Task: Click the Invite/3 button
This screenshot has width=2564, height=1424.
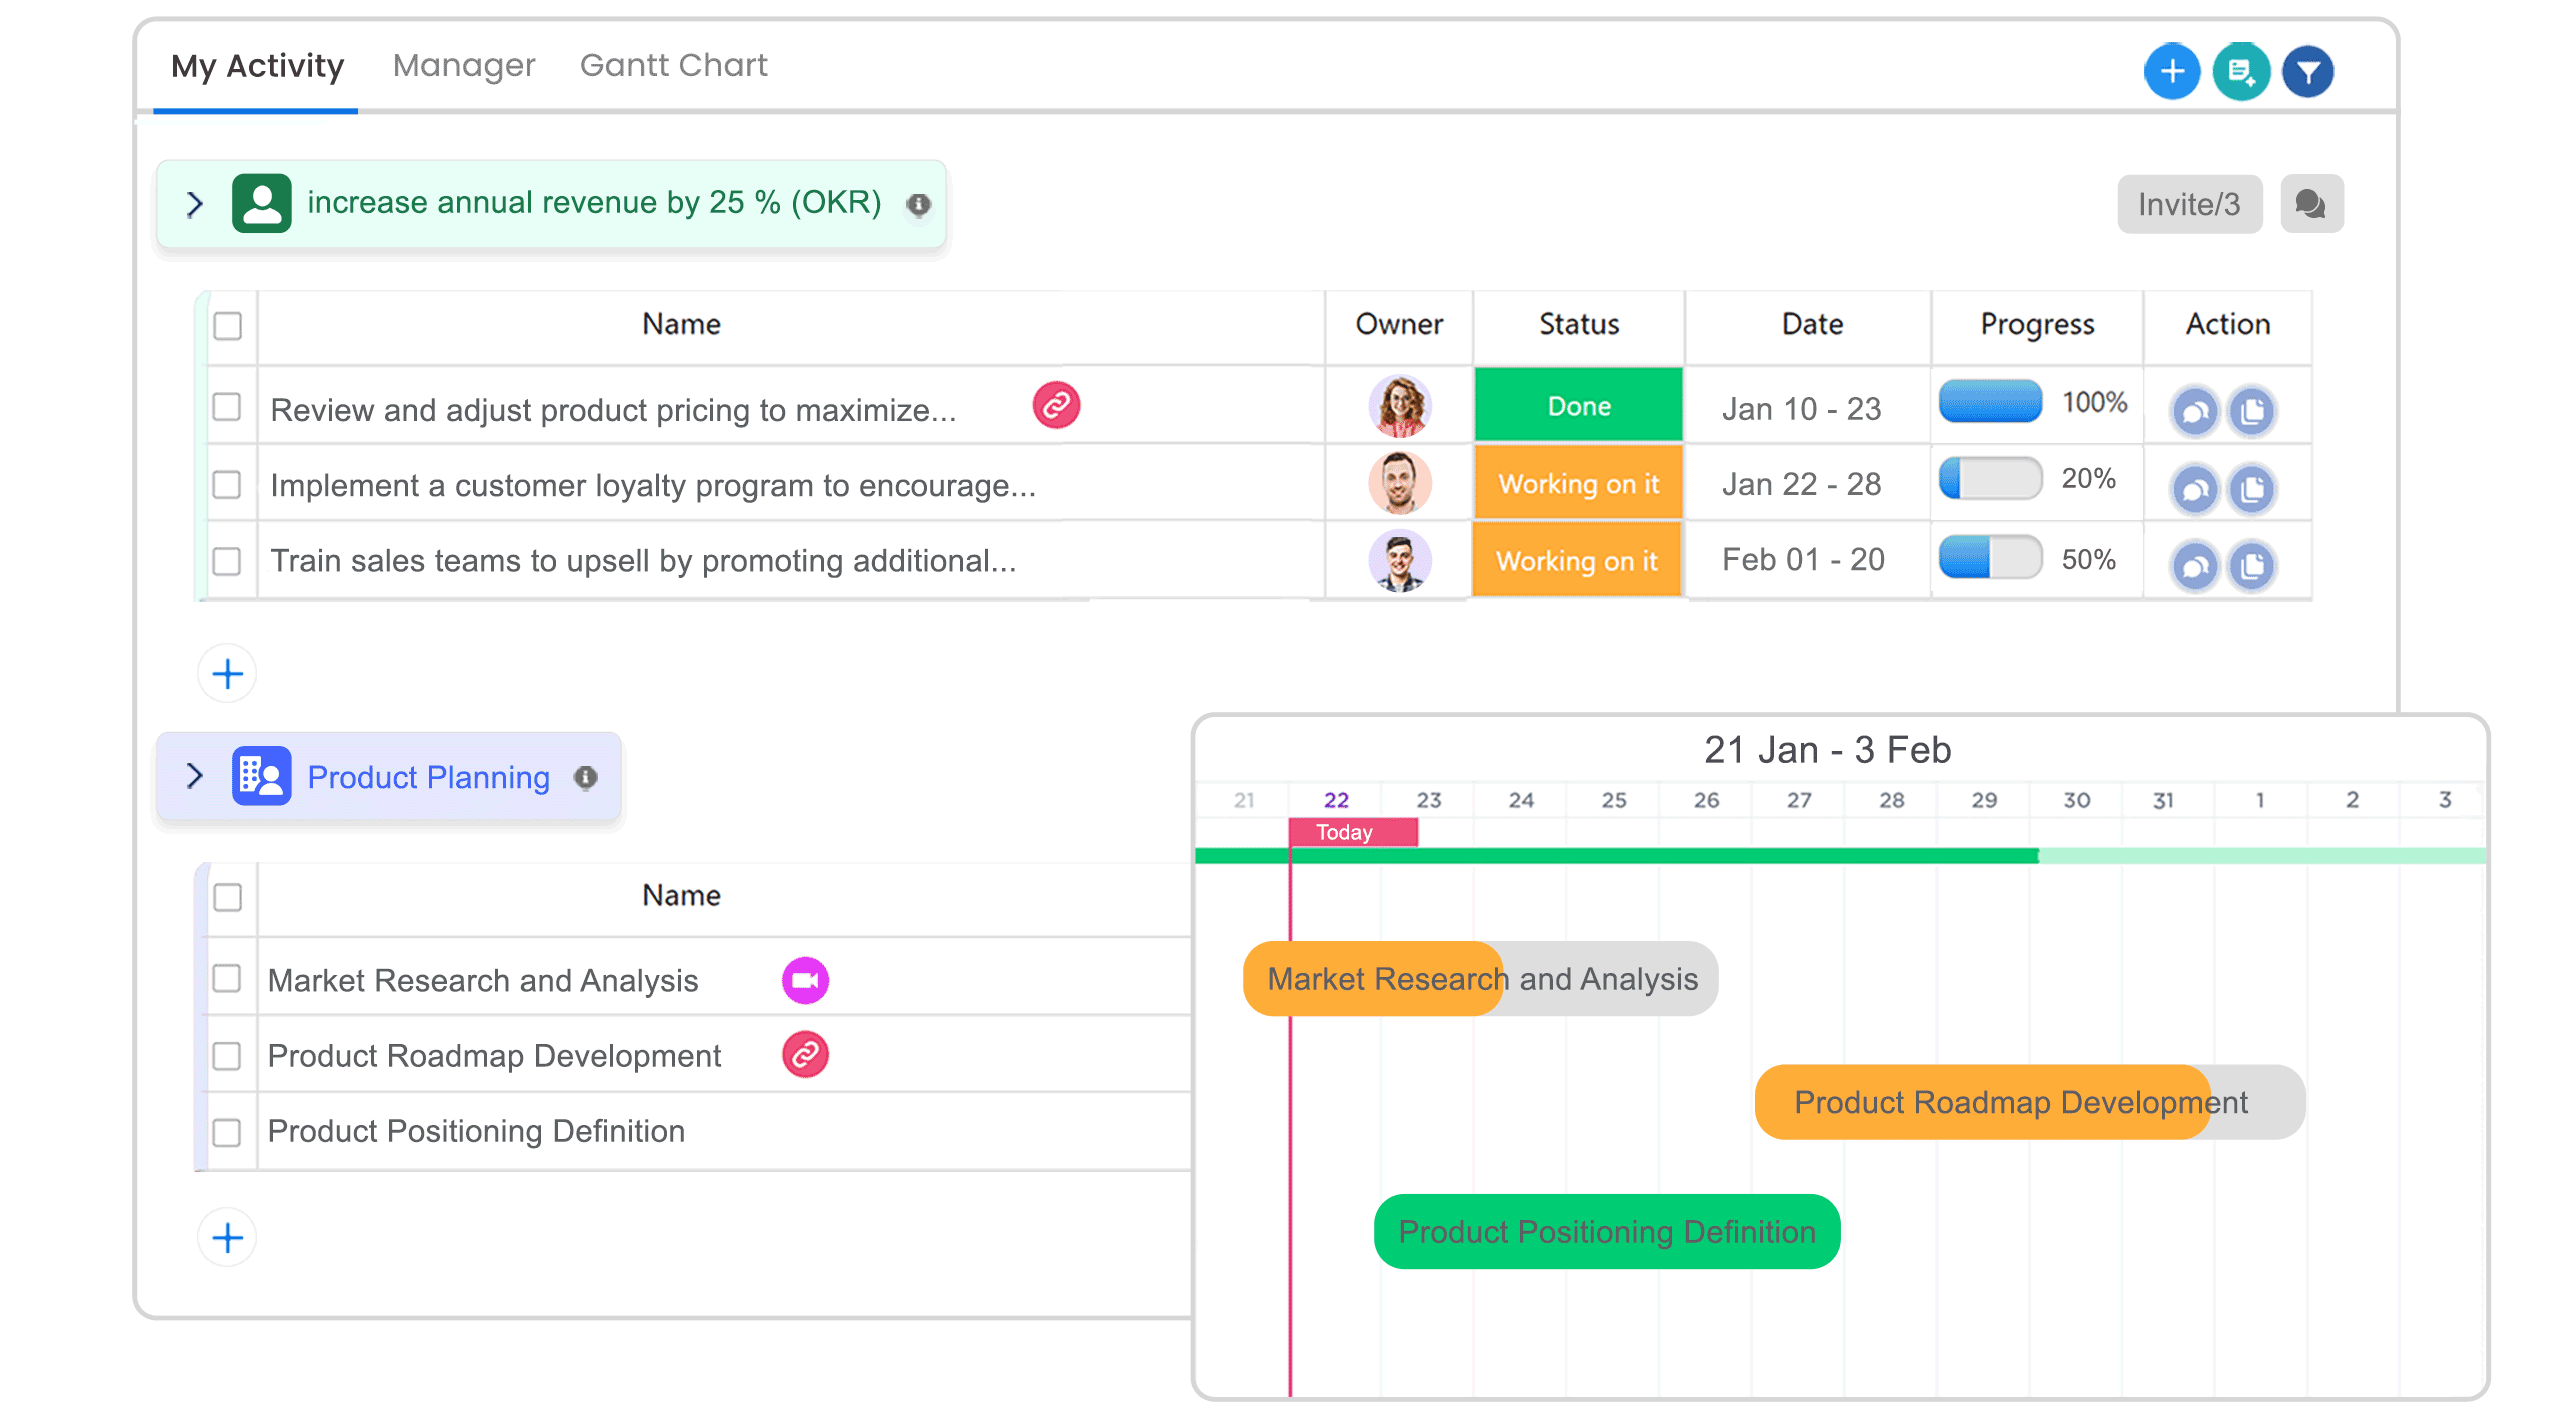Action: [2189, 204]
